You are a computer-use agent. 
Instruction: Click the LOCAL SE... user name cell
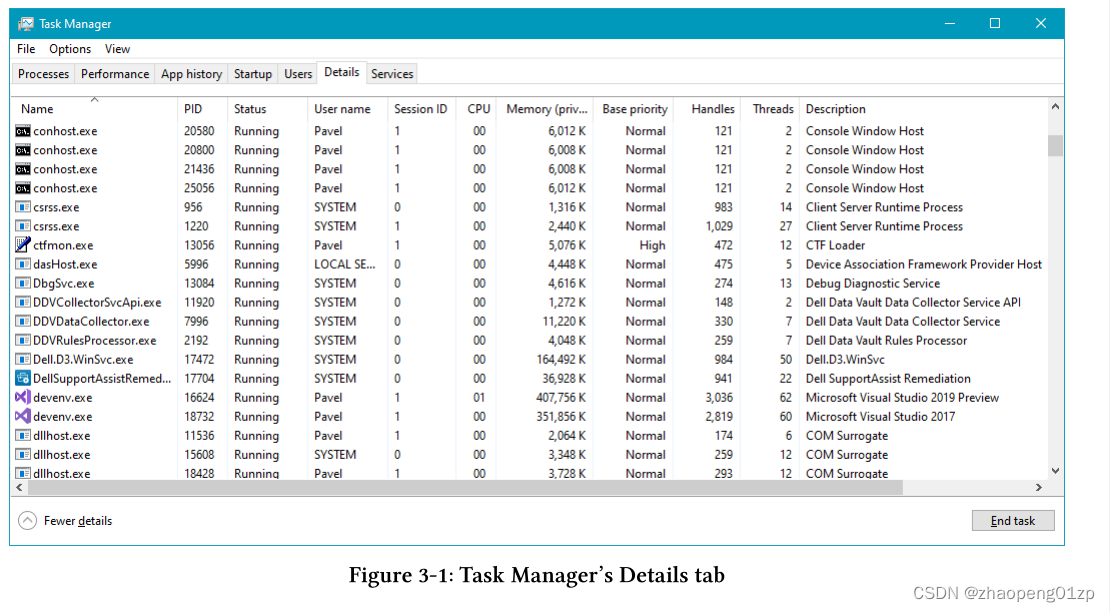(x=345, y=265)
